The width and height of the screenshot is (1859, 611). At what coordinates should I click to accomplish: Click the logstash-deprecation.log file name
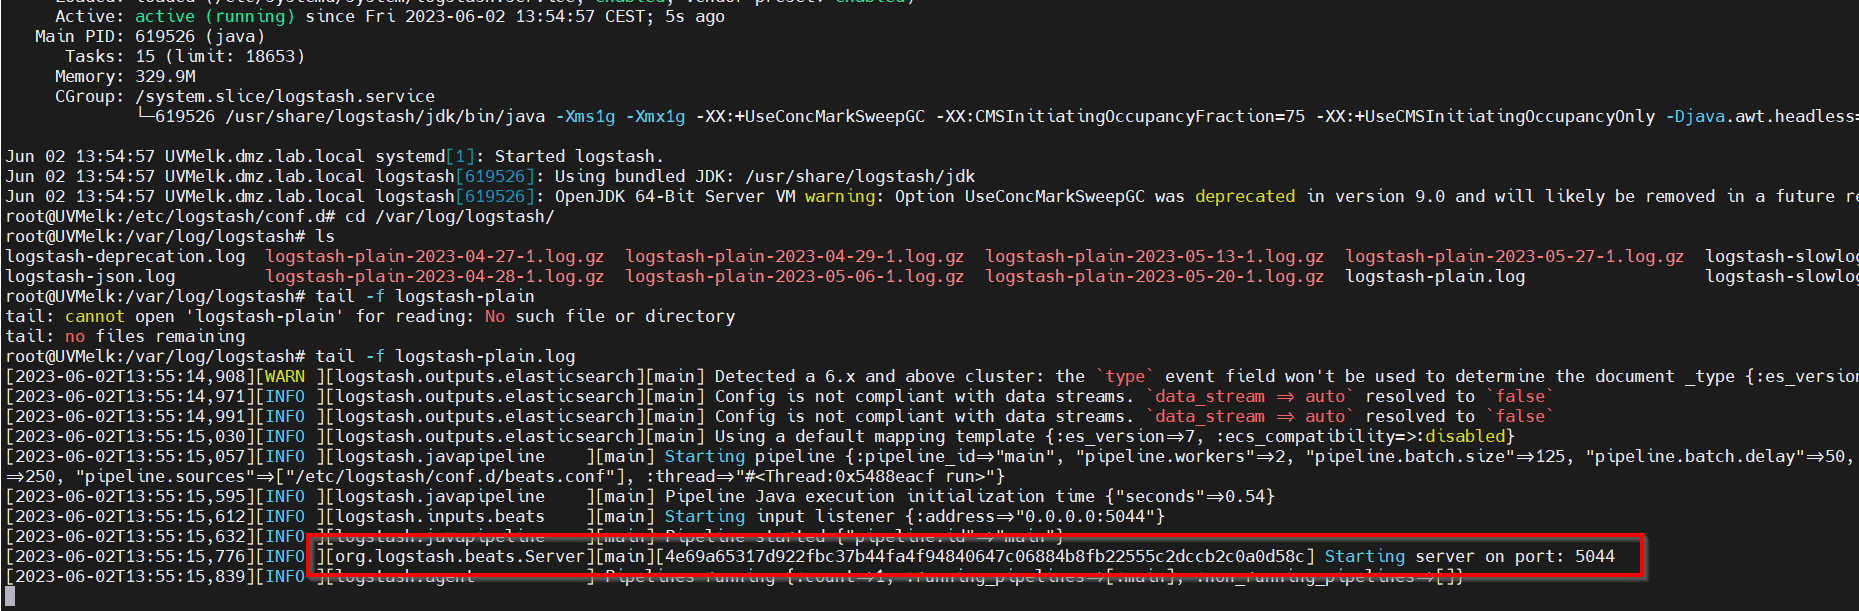point(125,257)
